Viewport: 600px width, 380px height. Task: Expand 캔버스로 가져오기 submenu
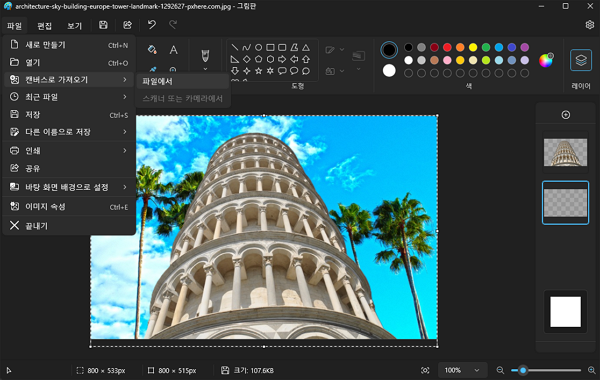coord(69,80)
